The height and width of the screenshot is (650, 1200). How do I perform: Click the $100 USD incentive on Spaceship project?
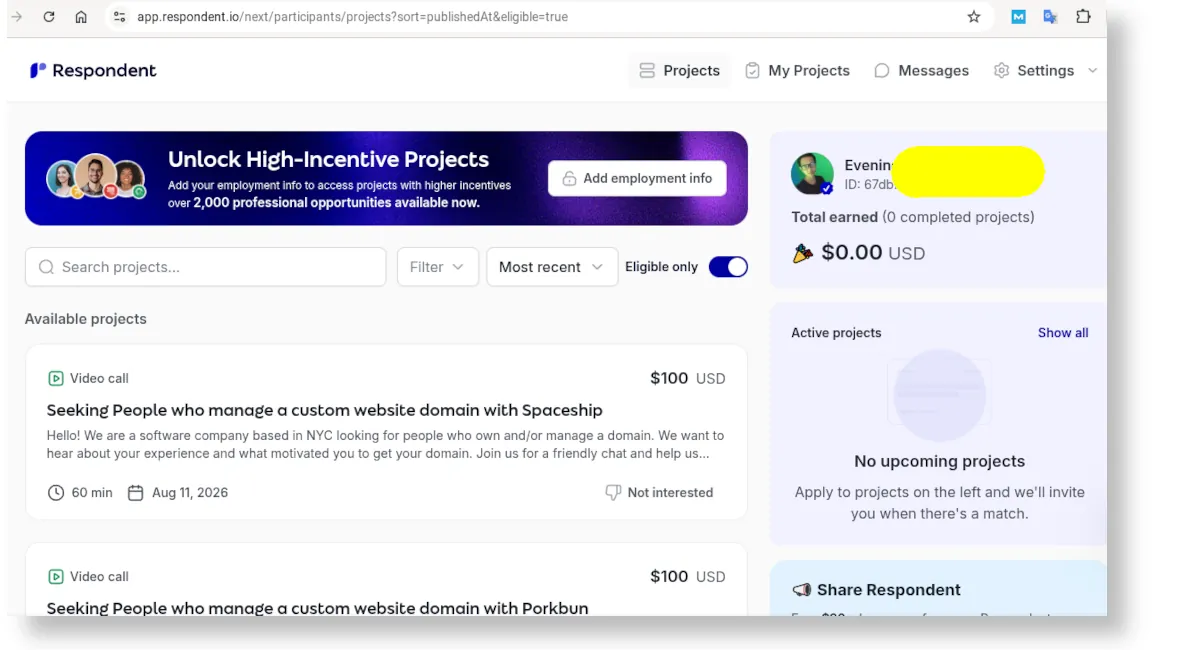687,378
